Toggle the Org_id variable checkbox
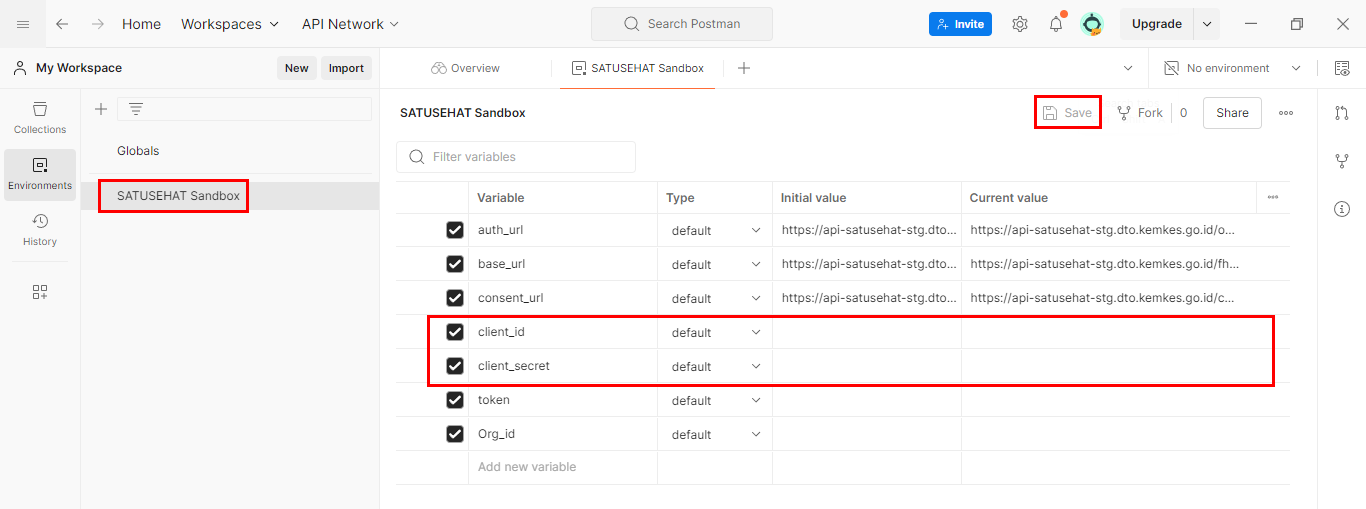 coord(455,434)
